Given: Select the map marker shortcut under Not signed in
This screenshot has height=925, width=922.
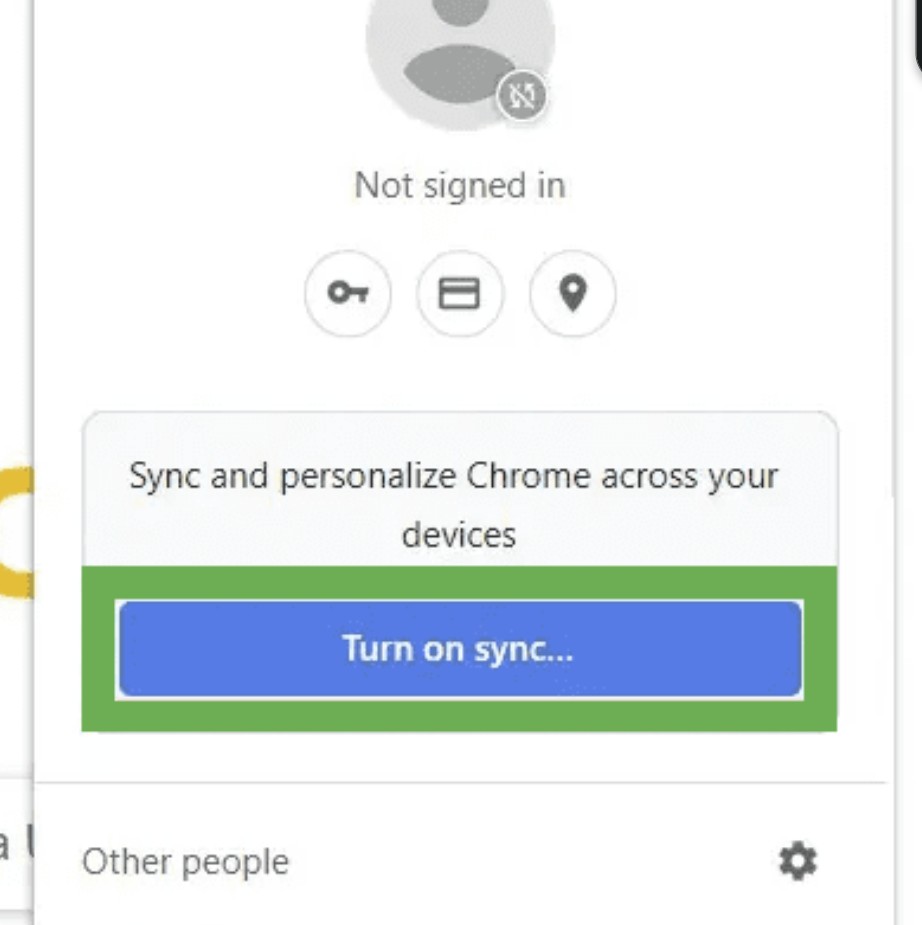Looking at the screenshot, I should (x=572, y=294).
